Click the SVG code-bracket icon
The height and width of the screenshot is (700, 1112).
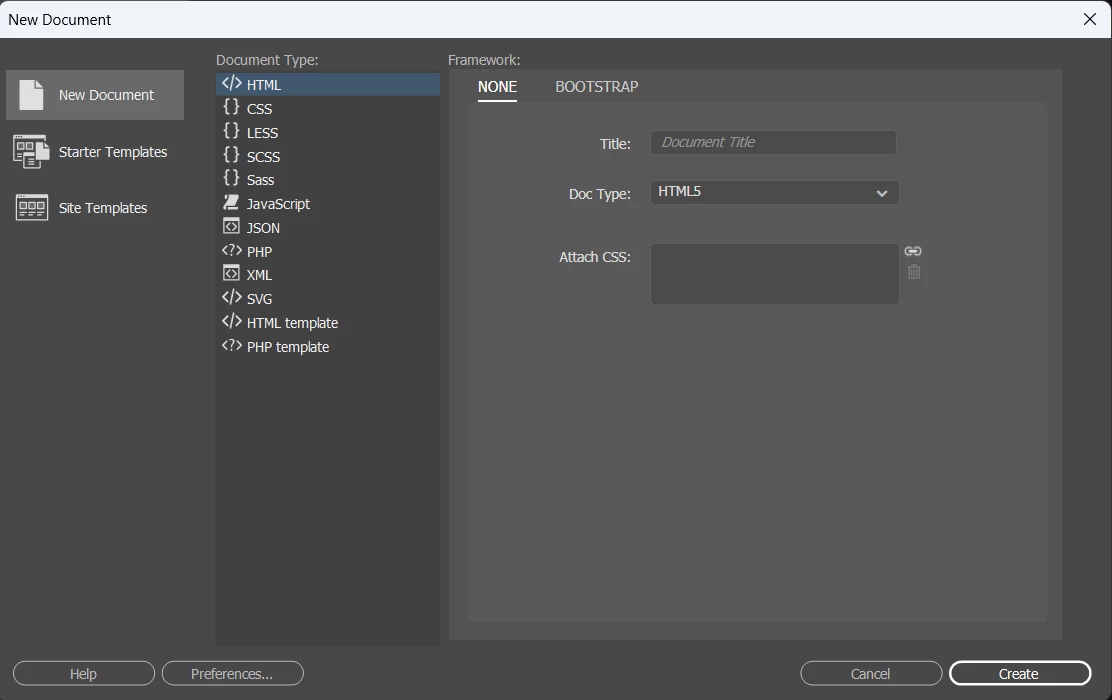click(232, 297)
